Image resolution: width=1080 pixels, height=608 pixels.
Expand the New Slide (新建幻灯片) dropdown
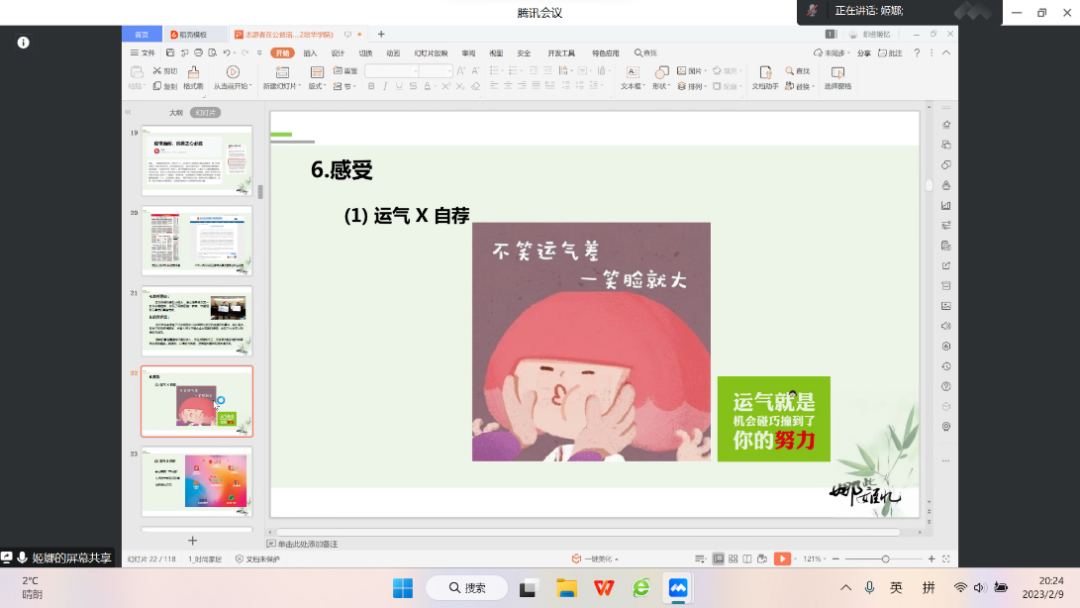281,87
